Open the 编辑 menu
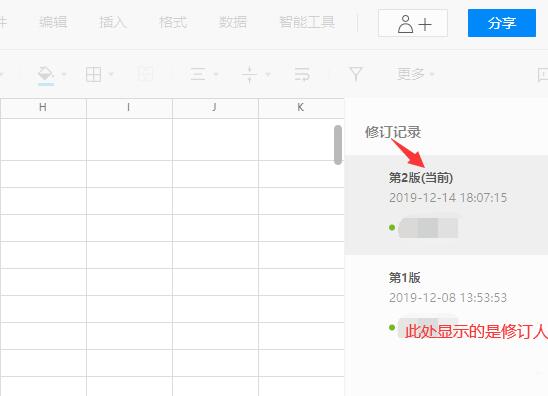 (53, 22)
